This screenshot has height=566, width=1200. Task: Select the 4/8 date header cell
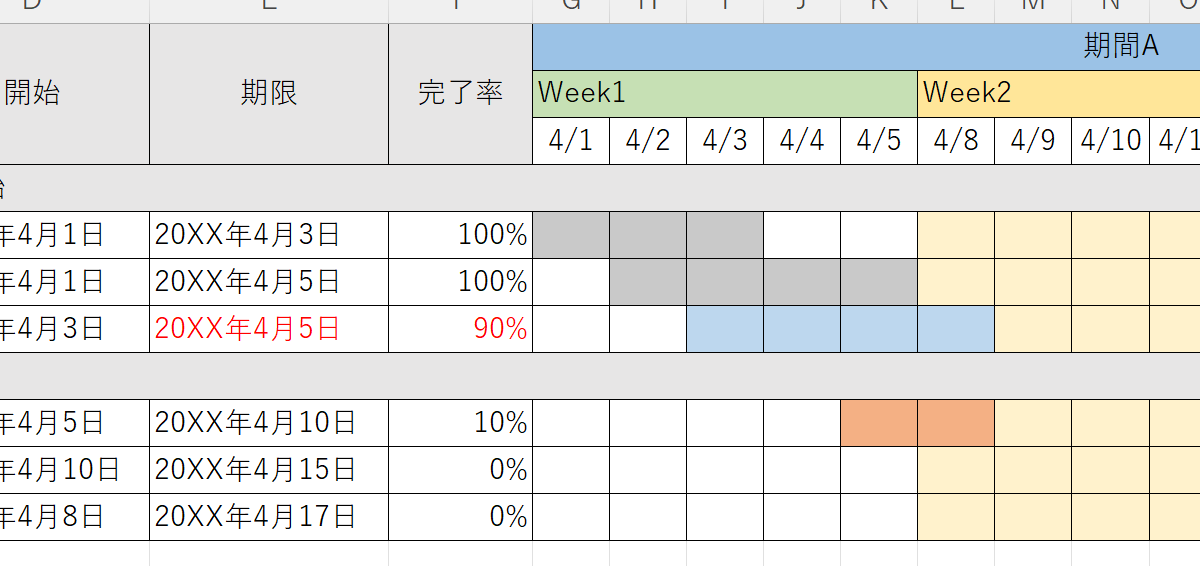[x=956, y=141]
